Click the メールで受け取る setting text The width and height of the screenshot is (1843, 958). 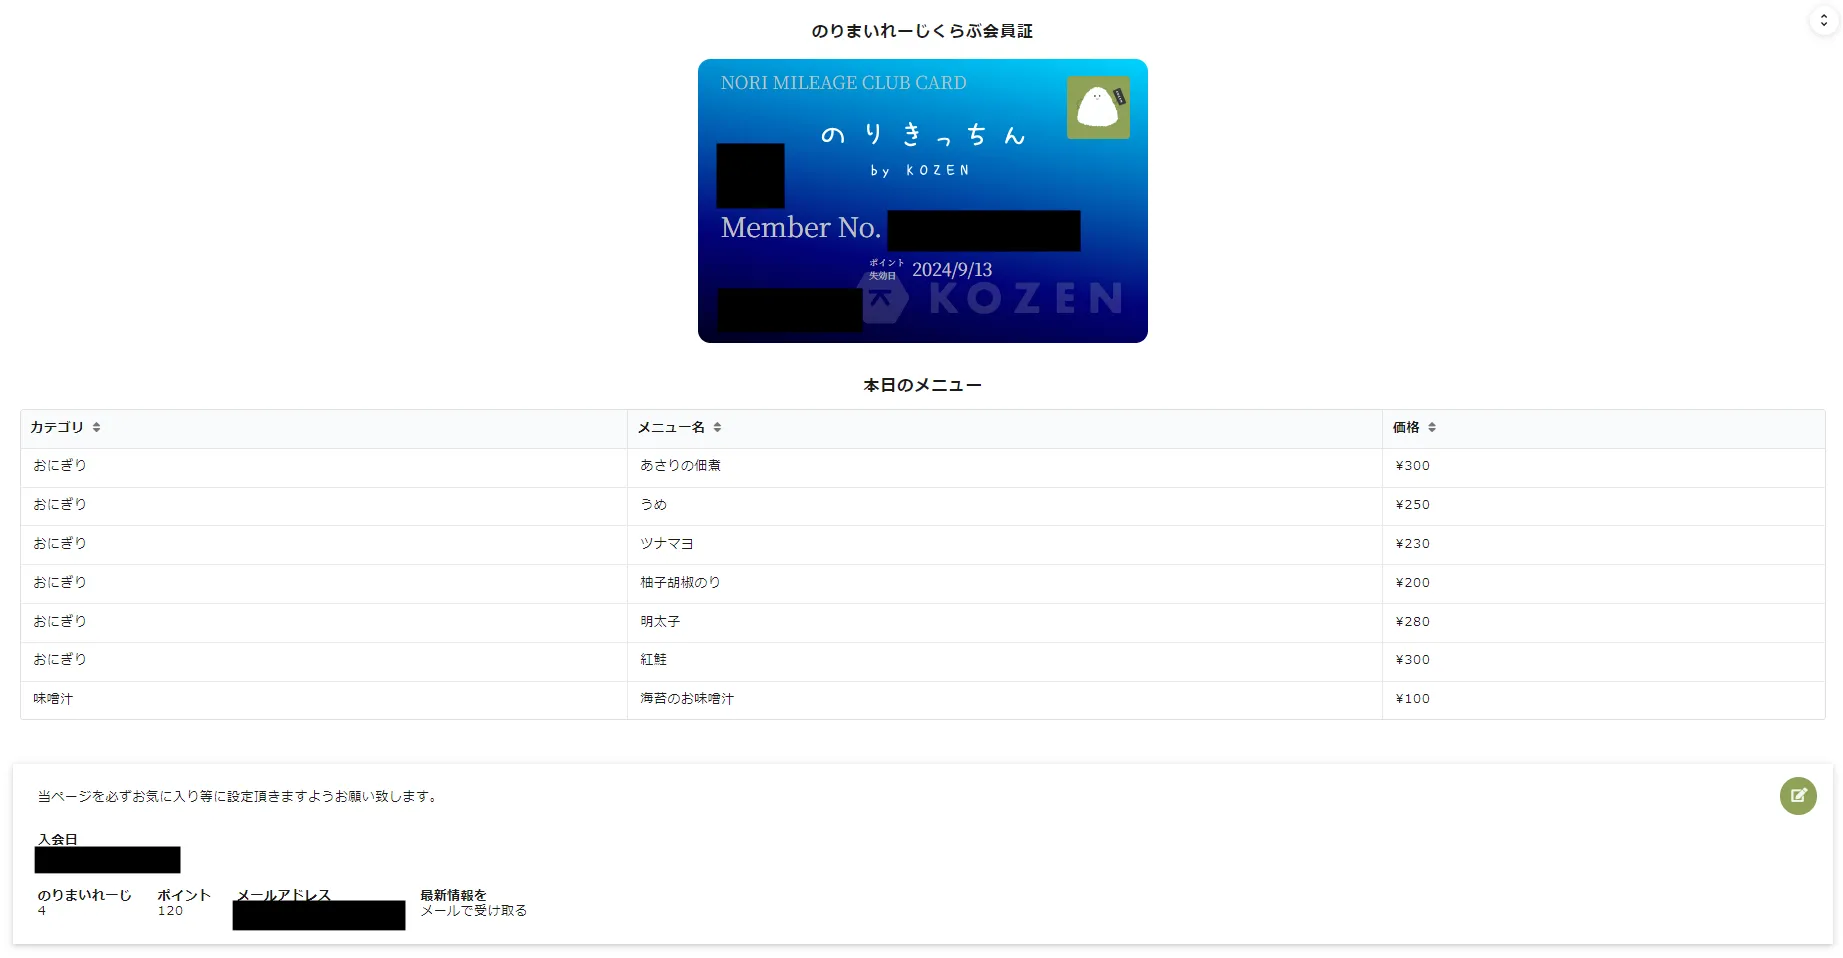[x=473, y=911]
